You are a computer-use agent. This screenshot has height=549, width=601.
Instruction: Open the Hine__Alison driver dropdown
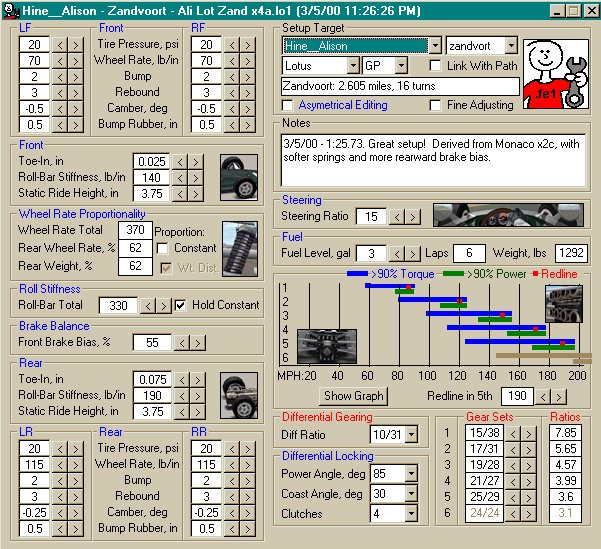tap(434, 46)
